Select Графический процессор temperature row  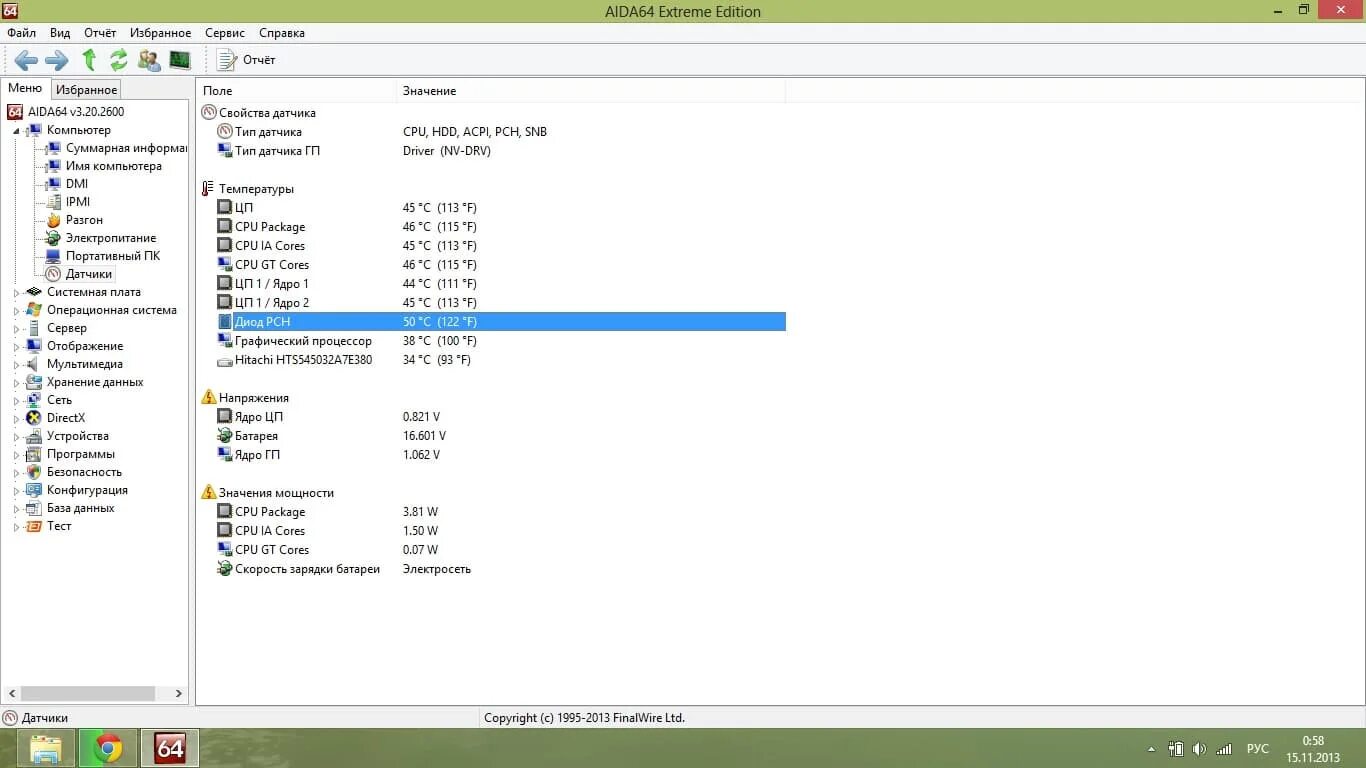click(x=491, y=341)
